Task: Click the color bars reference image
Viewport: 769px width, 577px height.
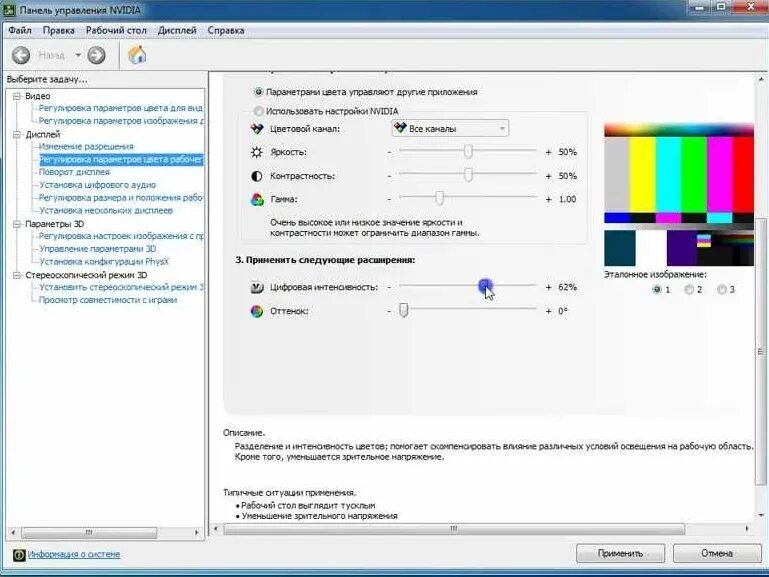Action: click(x=679, y=195)
